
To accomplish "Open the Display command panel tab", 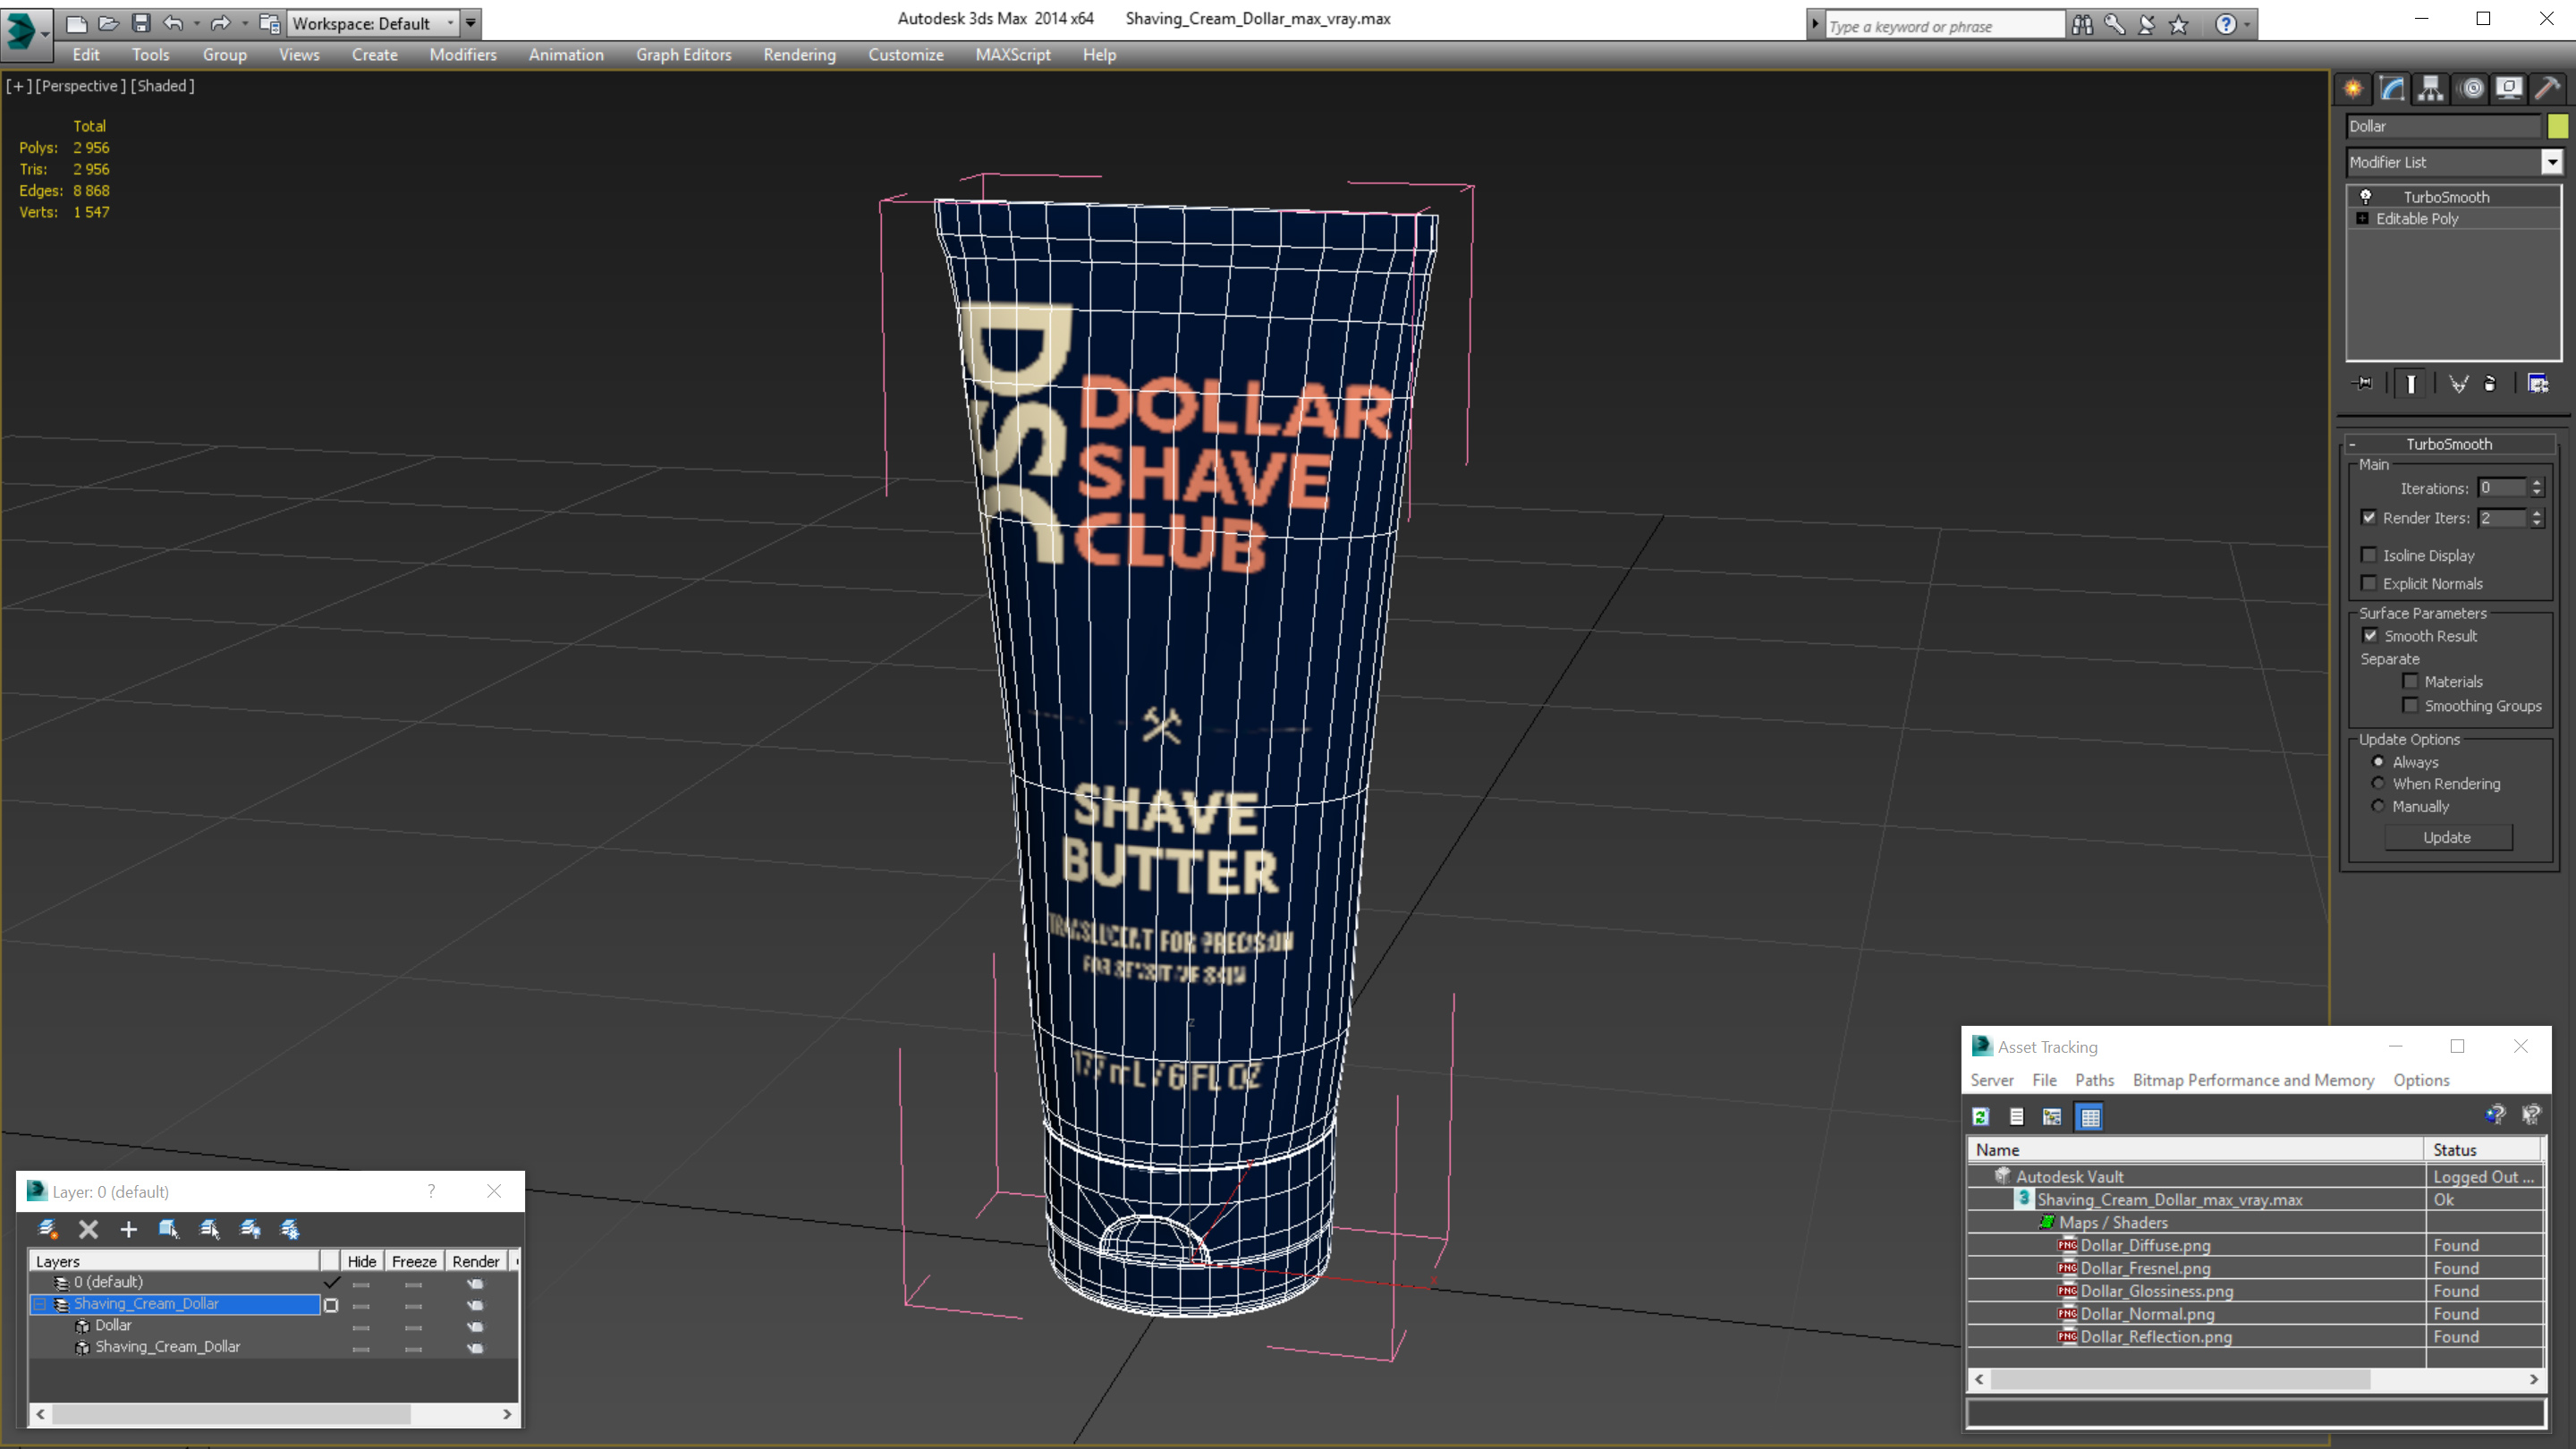I will pyautogui.click(x=2509, y=89).
